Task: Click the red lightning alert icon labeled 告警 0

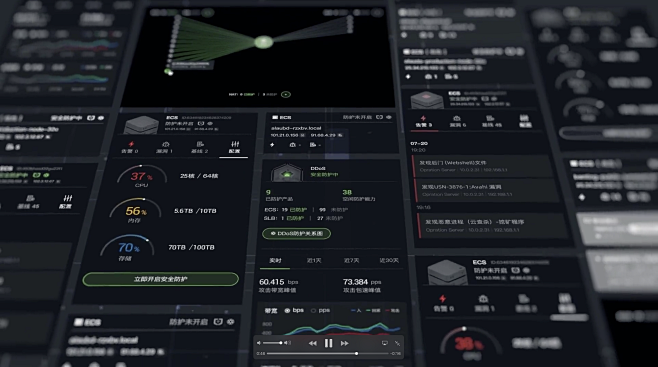Action: click(130, 147)
